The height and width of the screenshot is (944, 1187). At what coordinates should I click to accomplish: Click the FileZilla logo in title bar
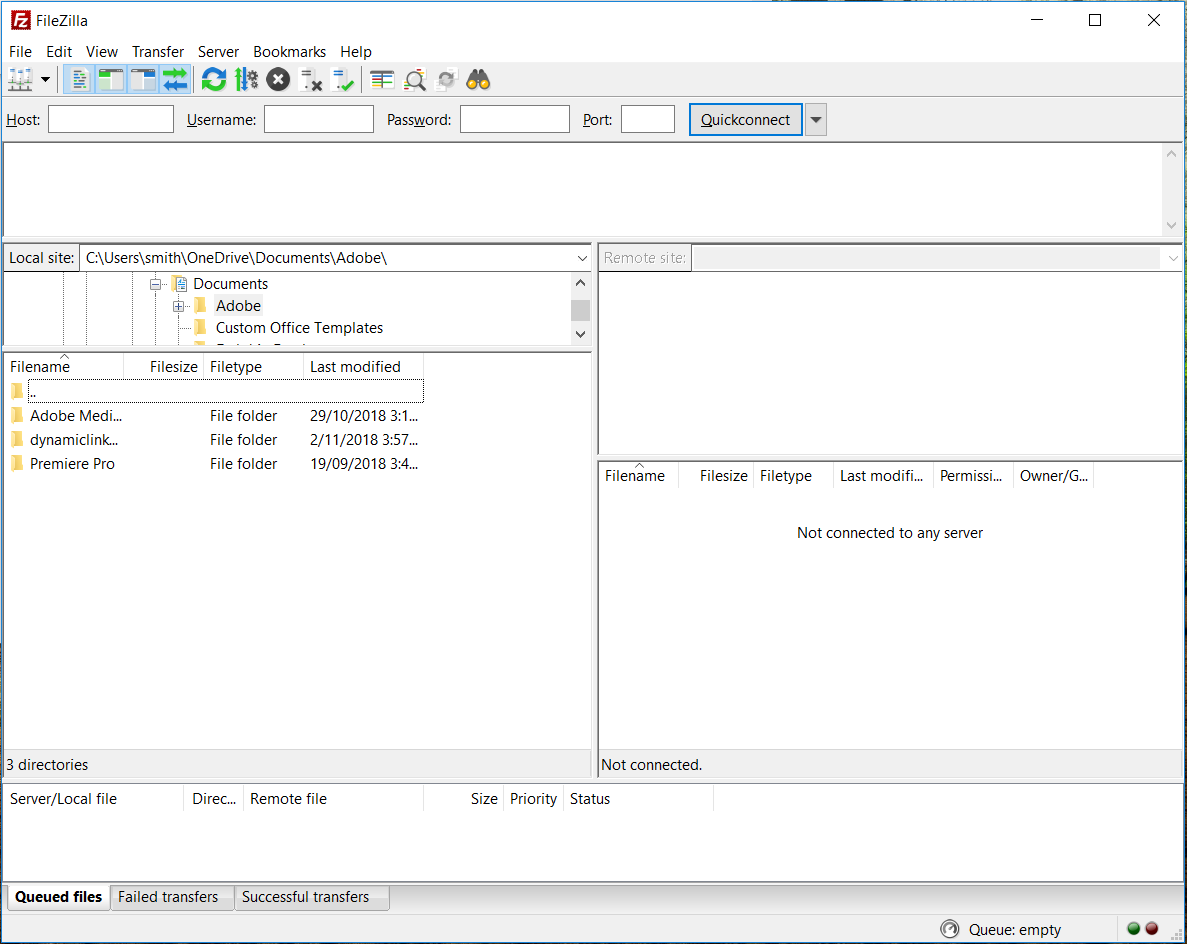(21, 20)
